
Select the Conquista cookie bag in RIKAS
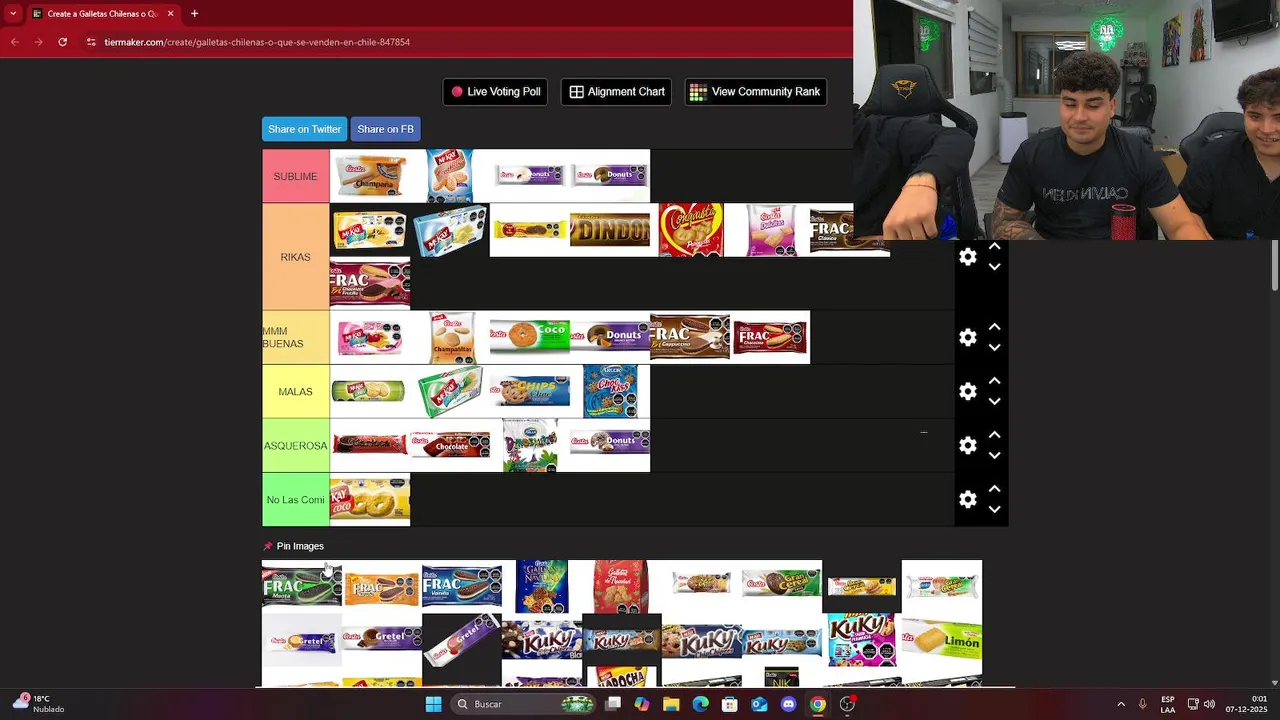click(x=690, y=230)
